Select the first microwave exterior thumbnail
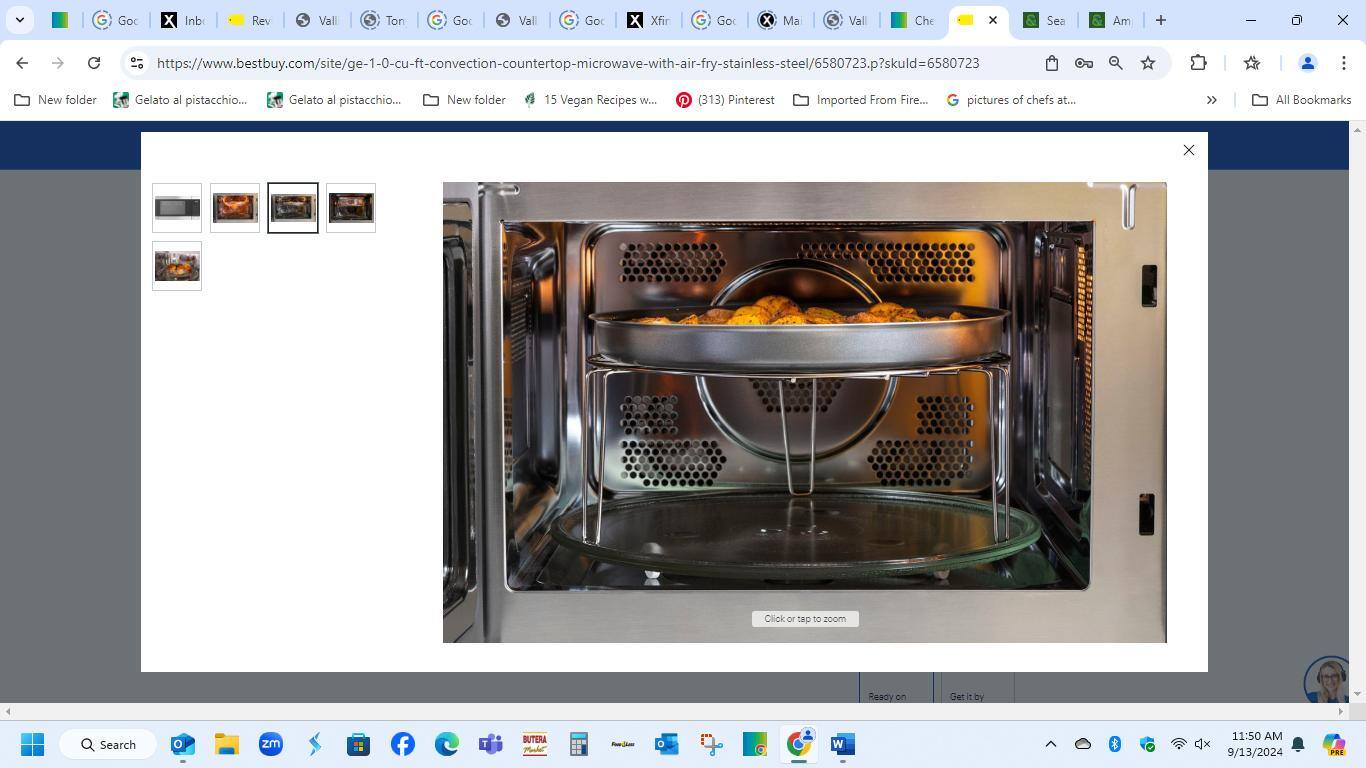The height and width of the screenshot is (768, 1366). (177, 208)
